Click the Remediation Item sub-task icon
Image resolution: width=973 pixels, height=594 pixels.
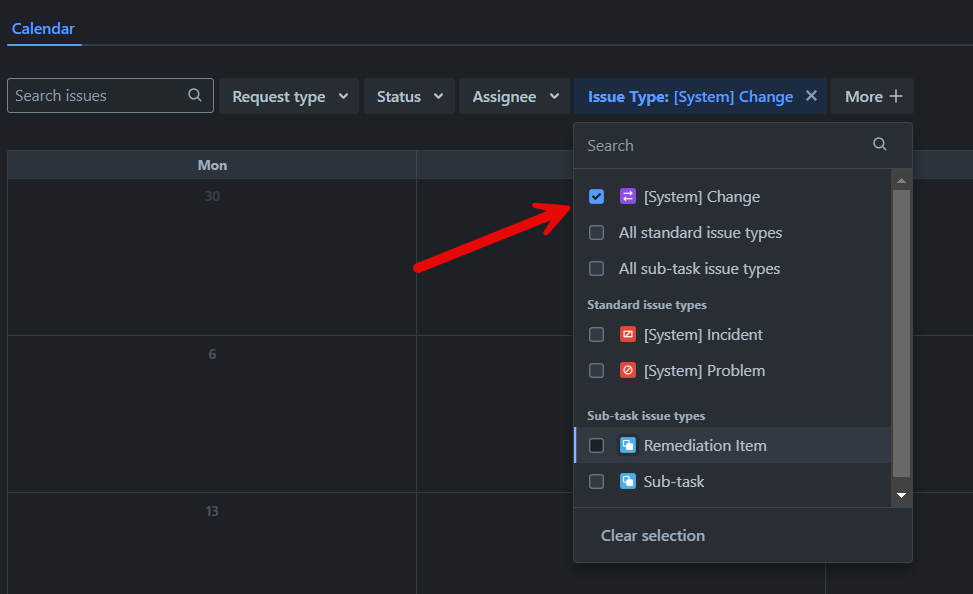628,445
